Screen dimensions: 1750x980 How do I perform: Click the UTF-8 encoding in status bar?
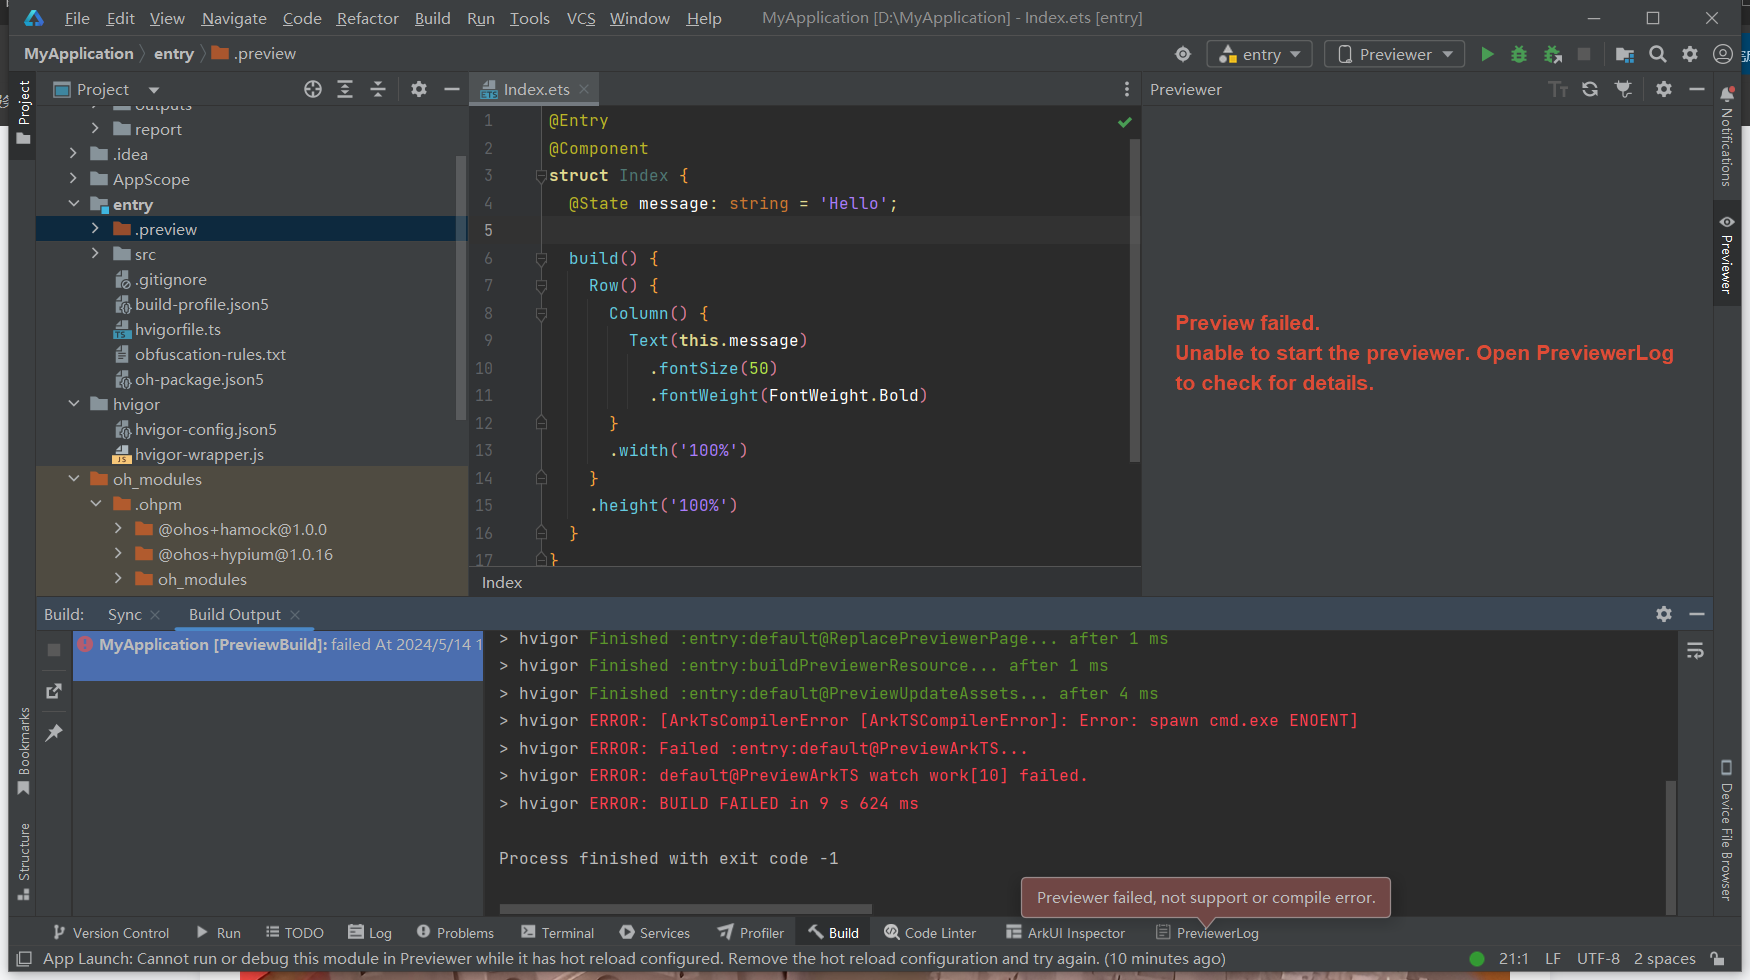pyautogui.click(x=1598, y=958)
